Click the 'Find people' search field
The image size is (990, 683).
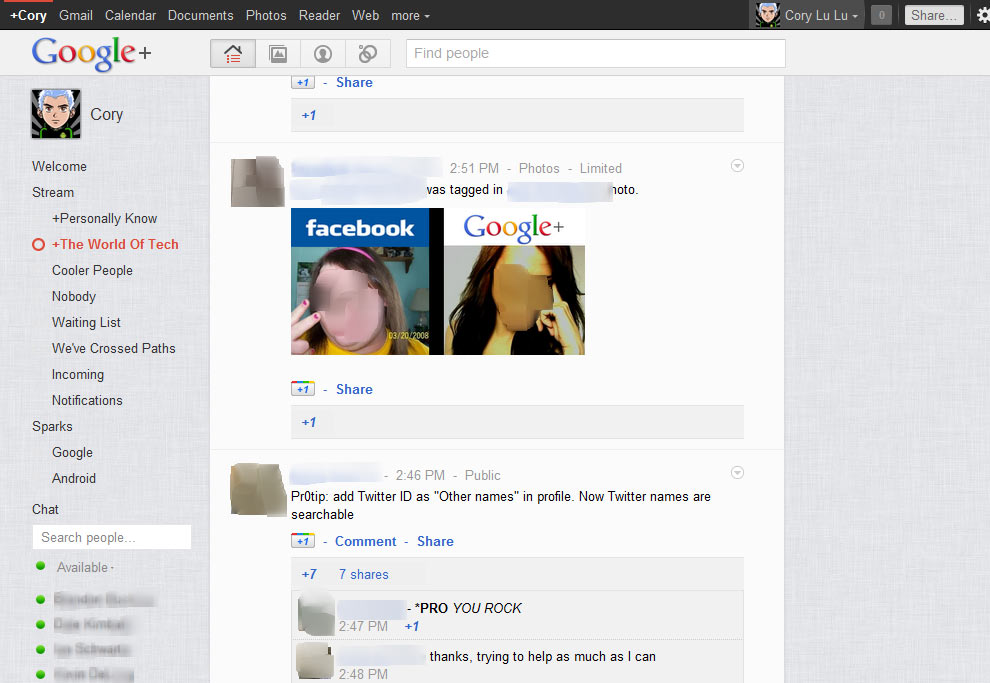(595, 53)
